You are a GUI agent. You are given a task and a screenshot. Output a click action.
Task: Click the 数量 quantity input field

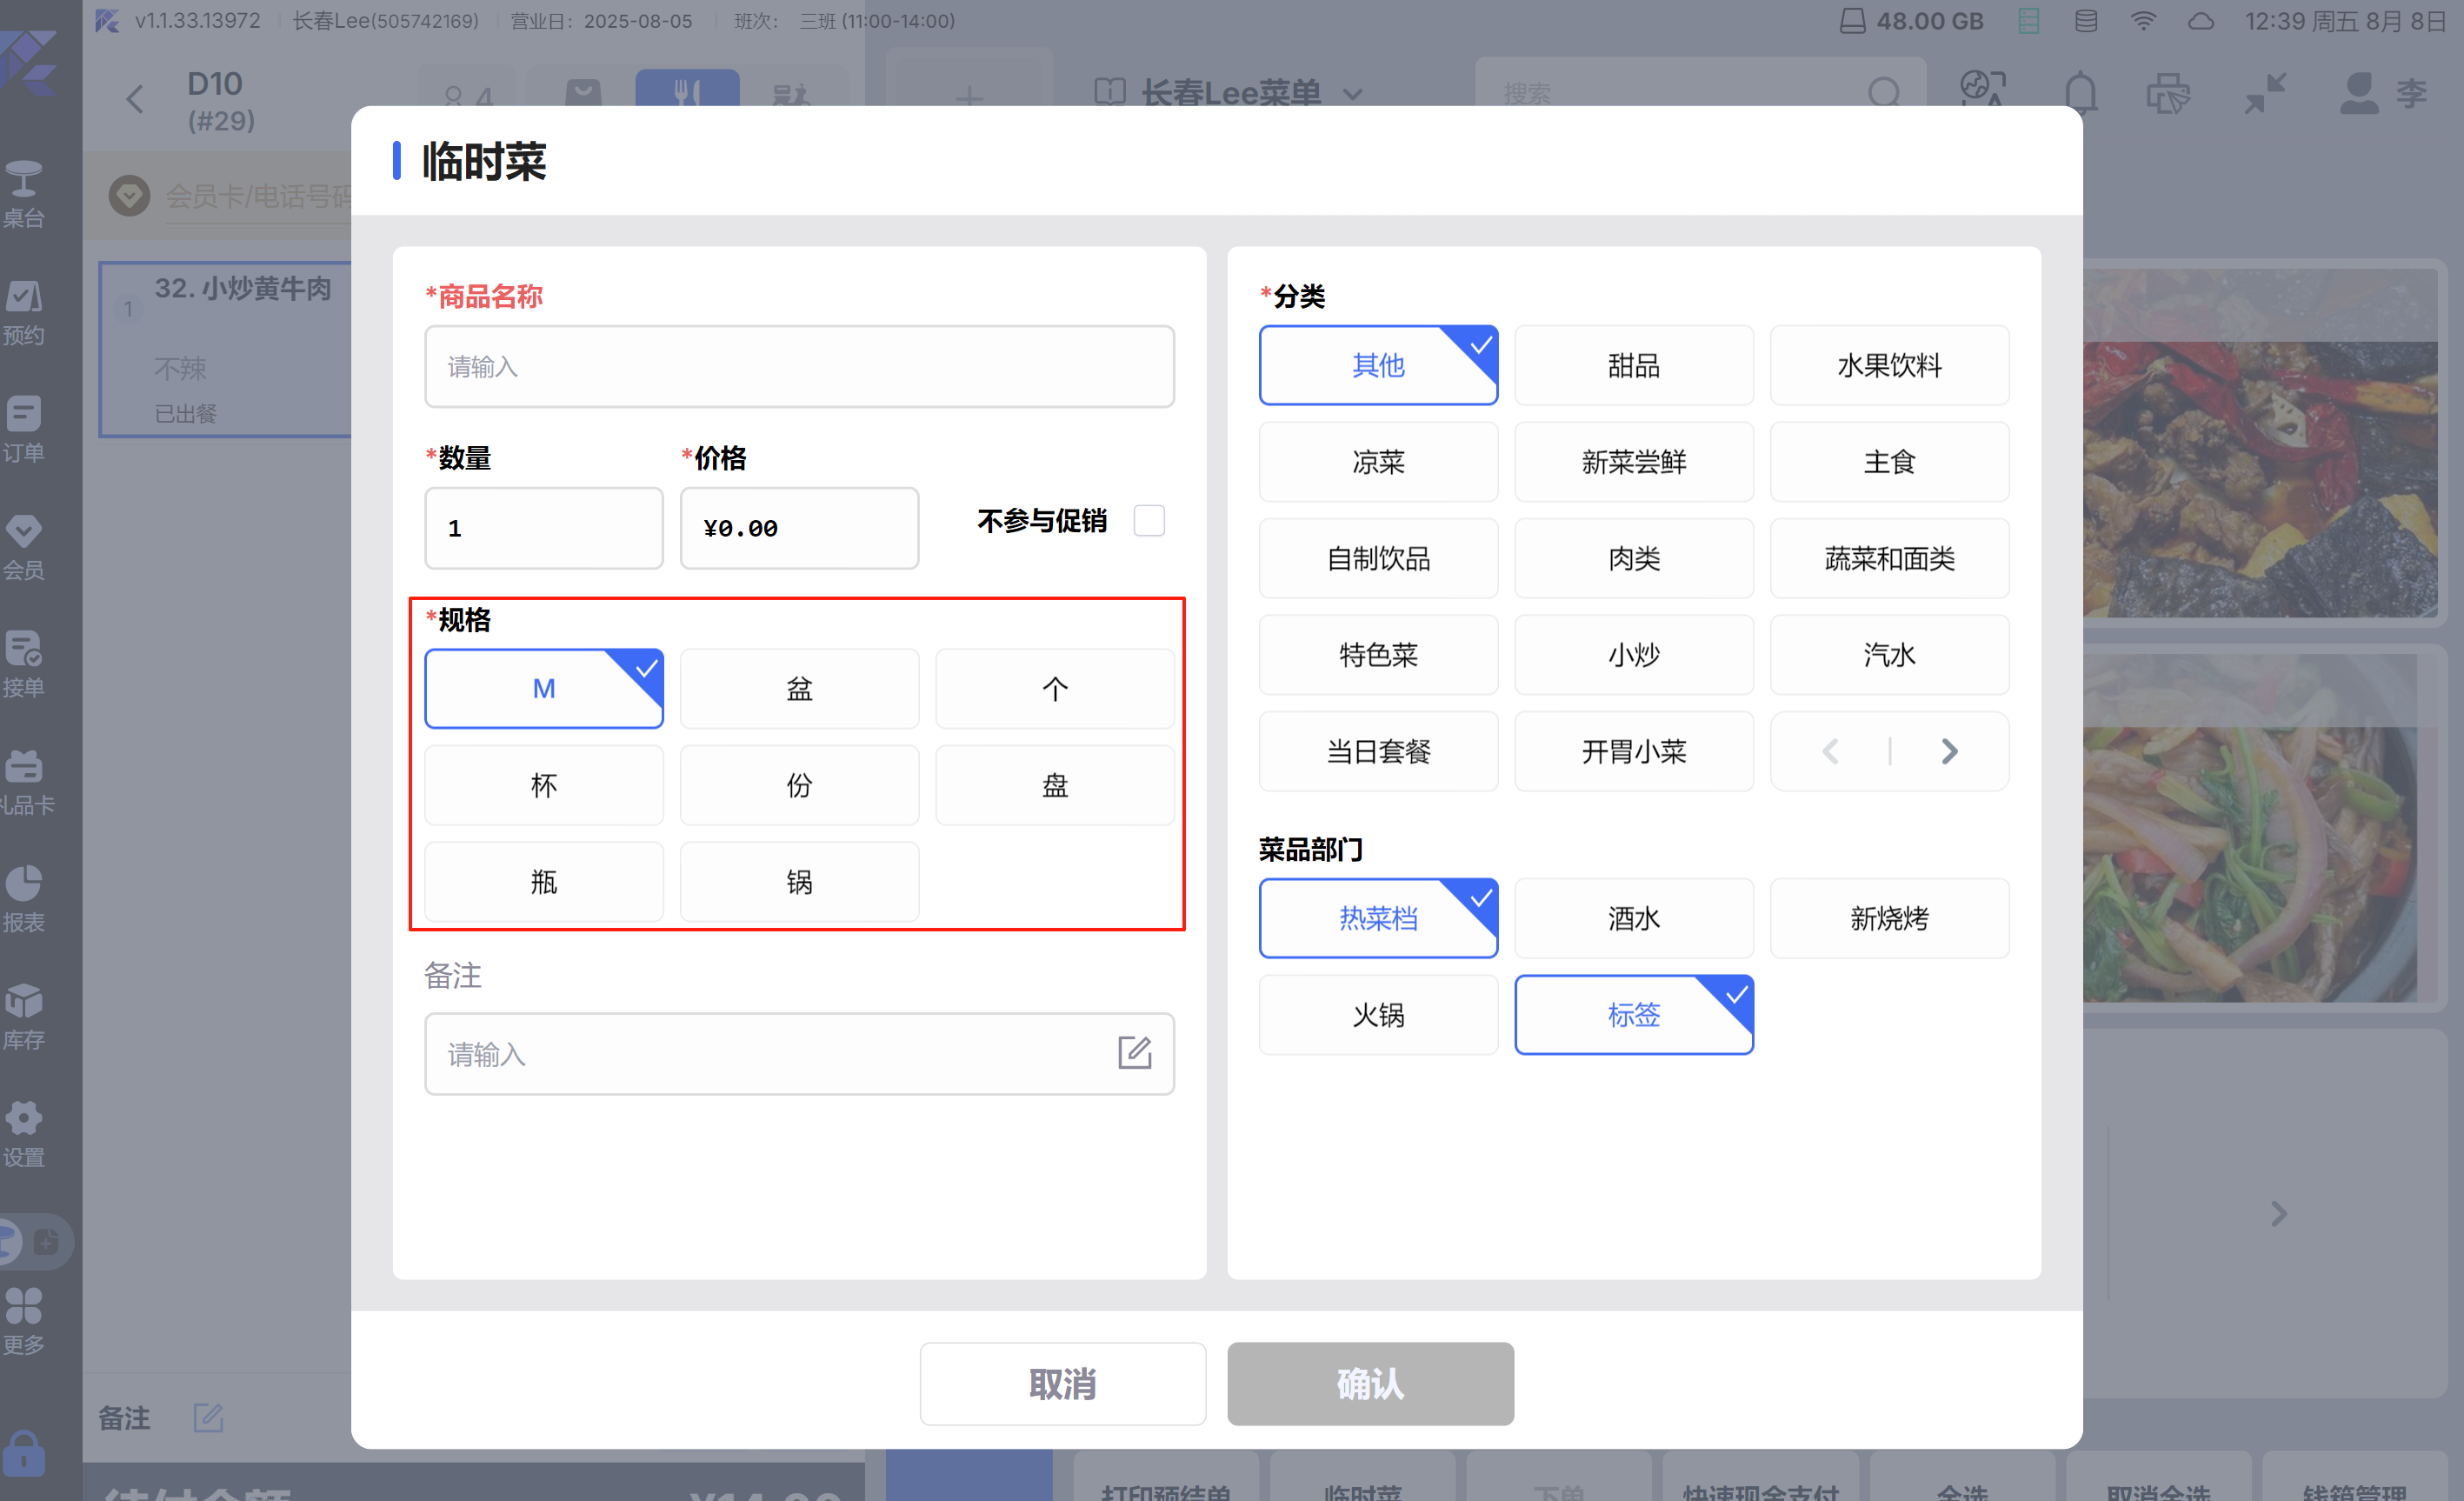(544, 528)
